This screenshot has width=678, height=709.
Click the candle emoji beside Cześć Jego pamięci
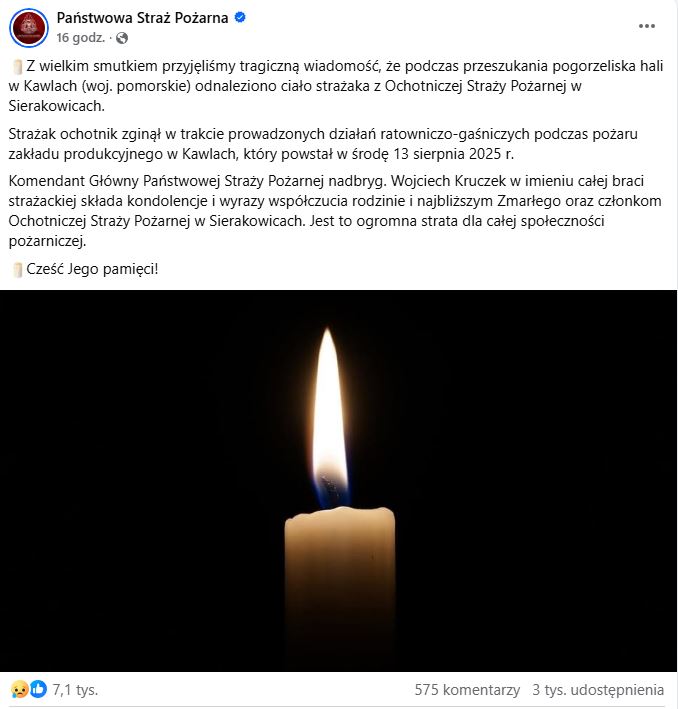point(17,270)
